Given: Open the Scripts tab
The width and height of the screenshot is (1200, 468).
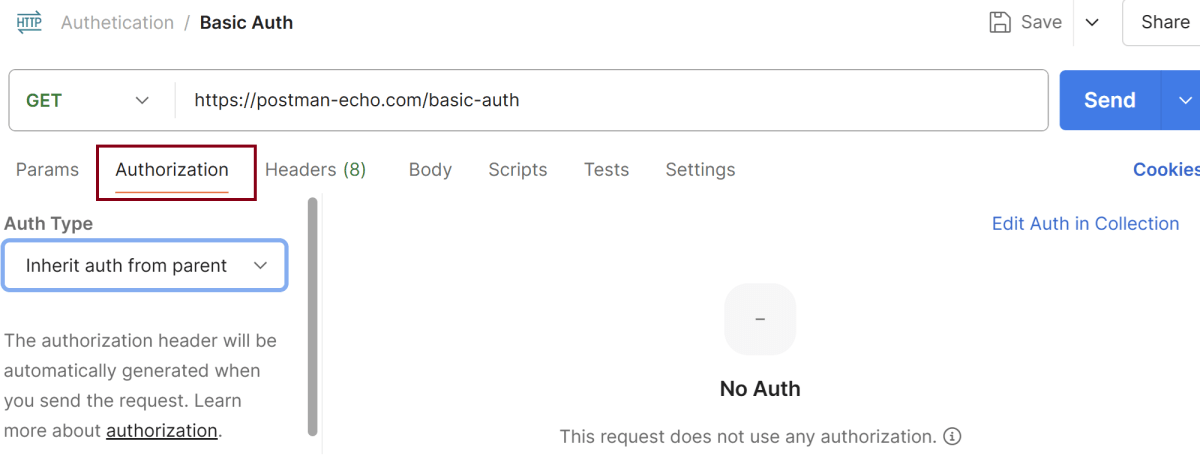Looking at the screenshot, I should (517, 170).
